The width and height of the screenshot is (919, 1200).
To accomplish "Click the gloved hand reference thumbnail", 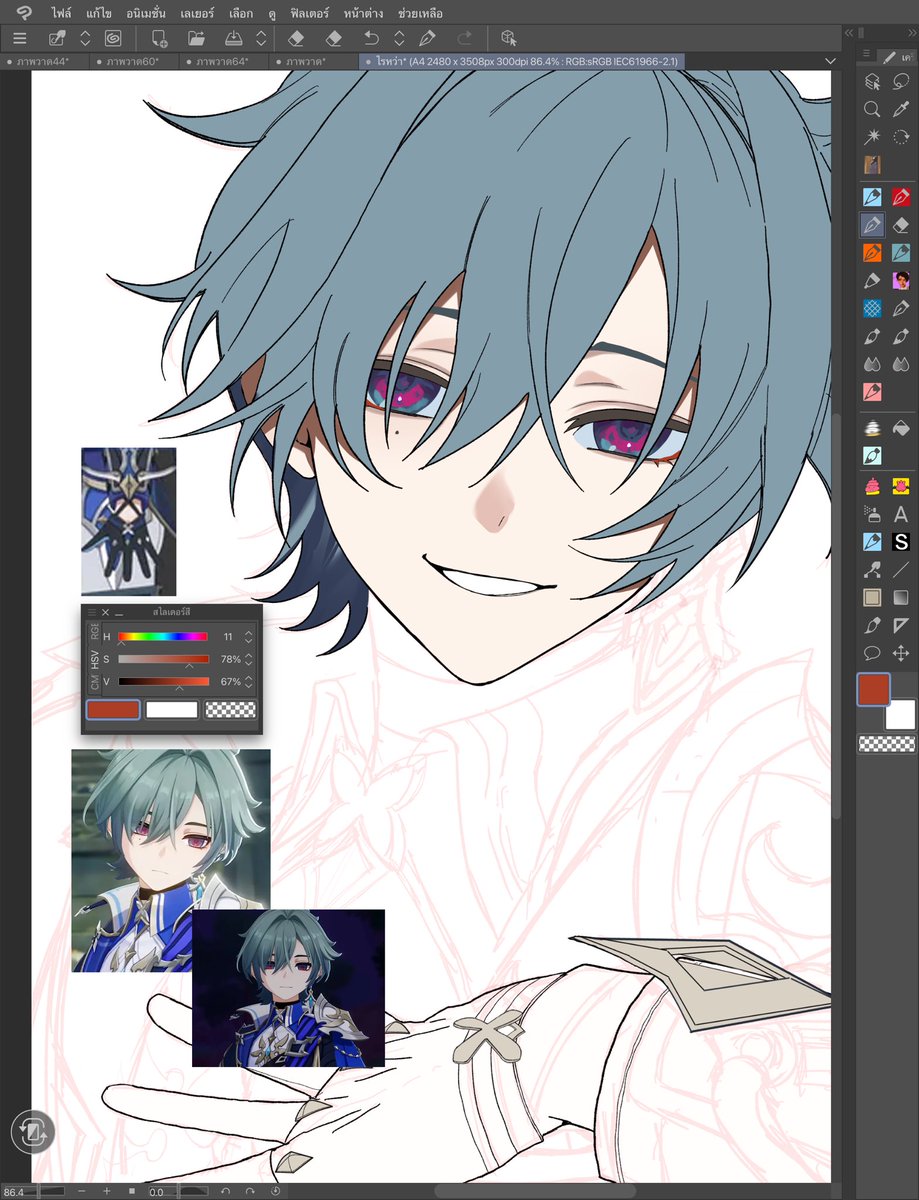I will tap(129, 522).
